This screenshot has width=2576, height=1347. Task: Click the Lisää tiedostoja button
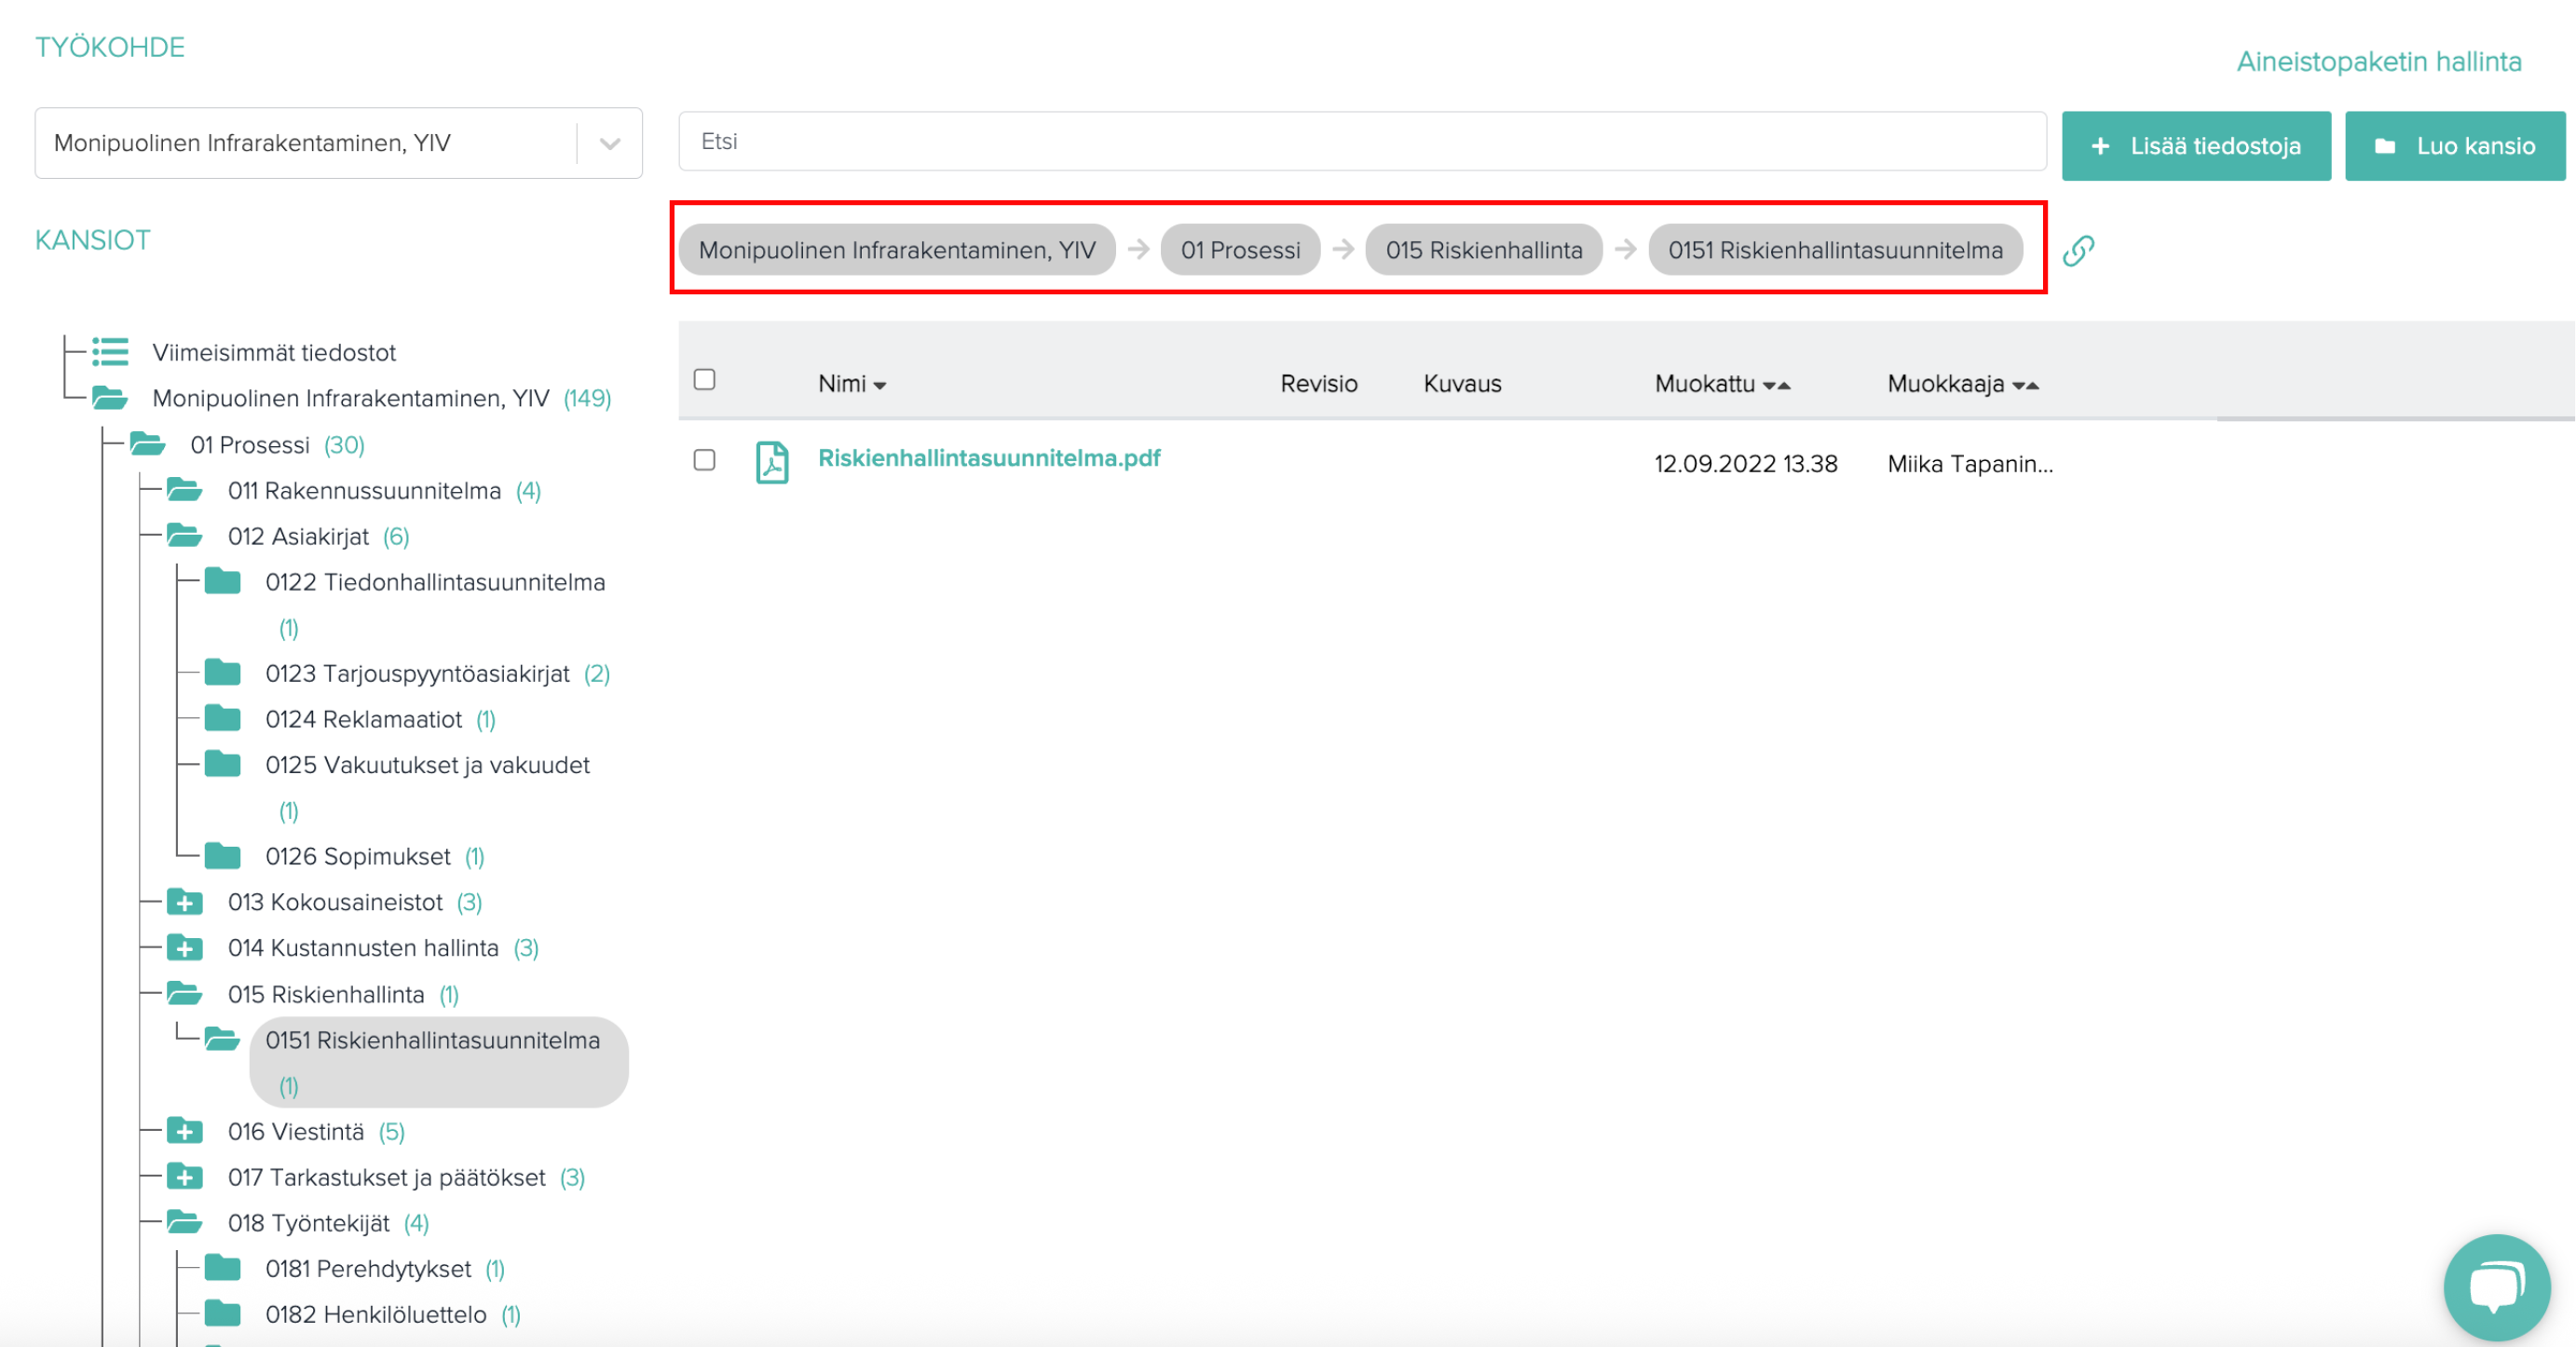[2196, 146]
